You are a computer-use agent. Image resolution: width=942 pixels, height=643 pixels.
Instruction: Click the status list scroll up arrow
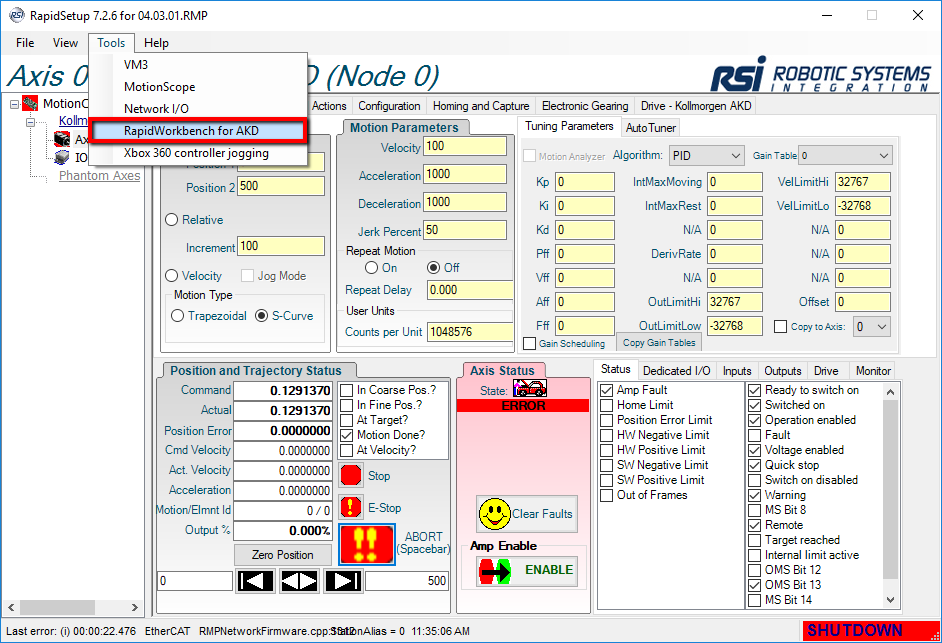pos(890,392)
